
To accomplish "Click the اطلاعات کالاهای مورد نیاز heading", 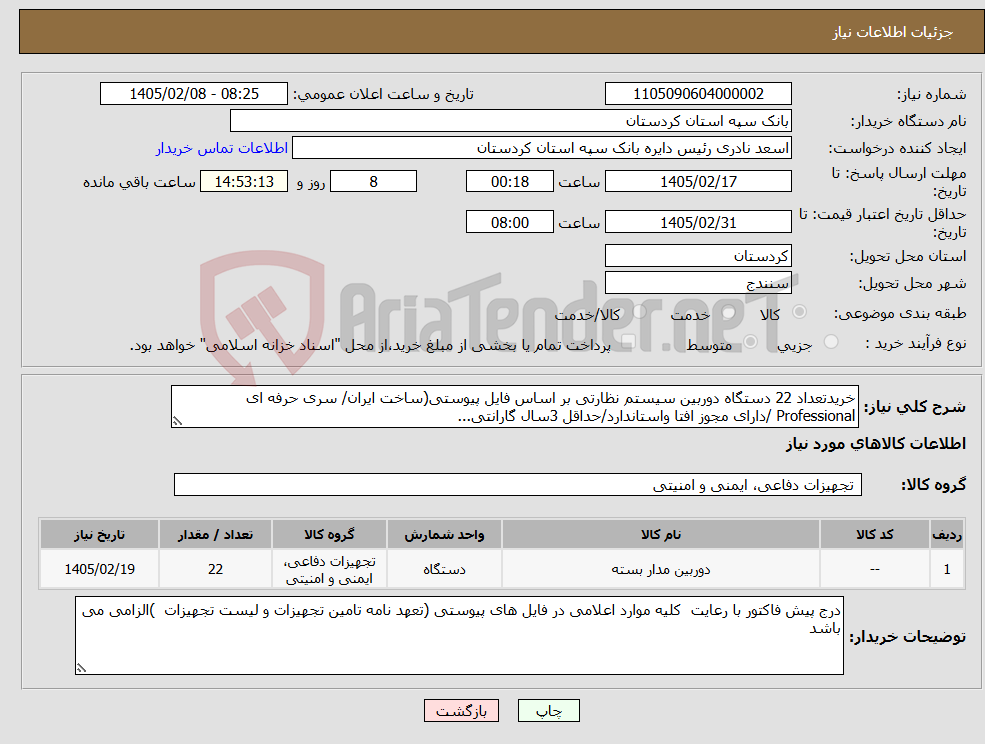I will [876, 444].
